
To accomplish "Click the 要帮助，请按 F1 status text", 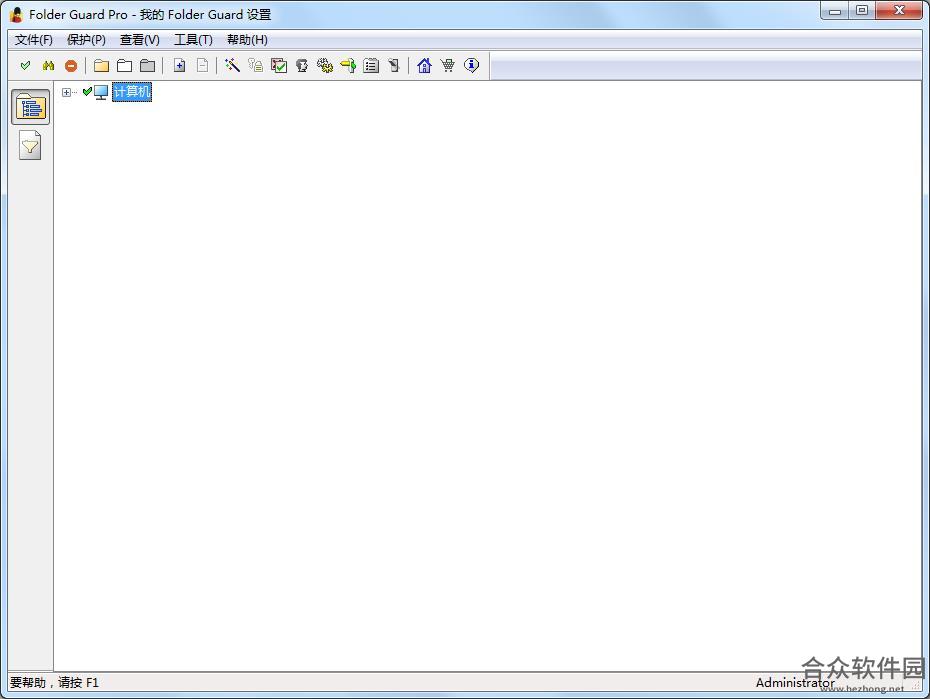I will point(55,682).
